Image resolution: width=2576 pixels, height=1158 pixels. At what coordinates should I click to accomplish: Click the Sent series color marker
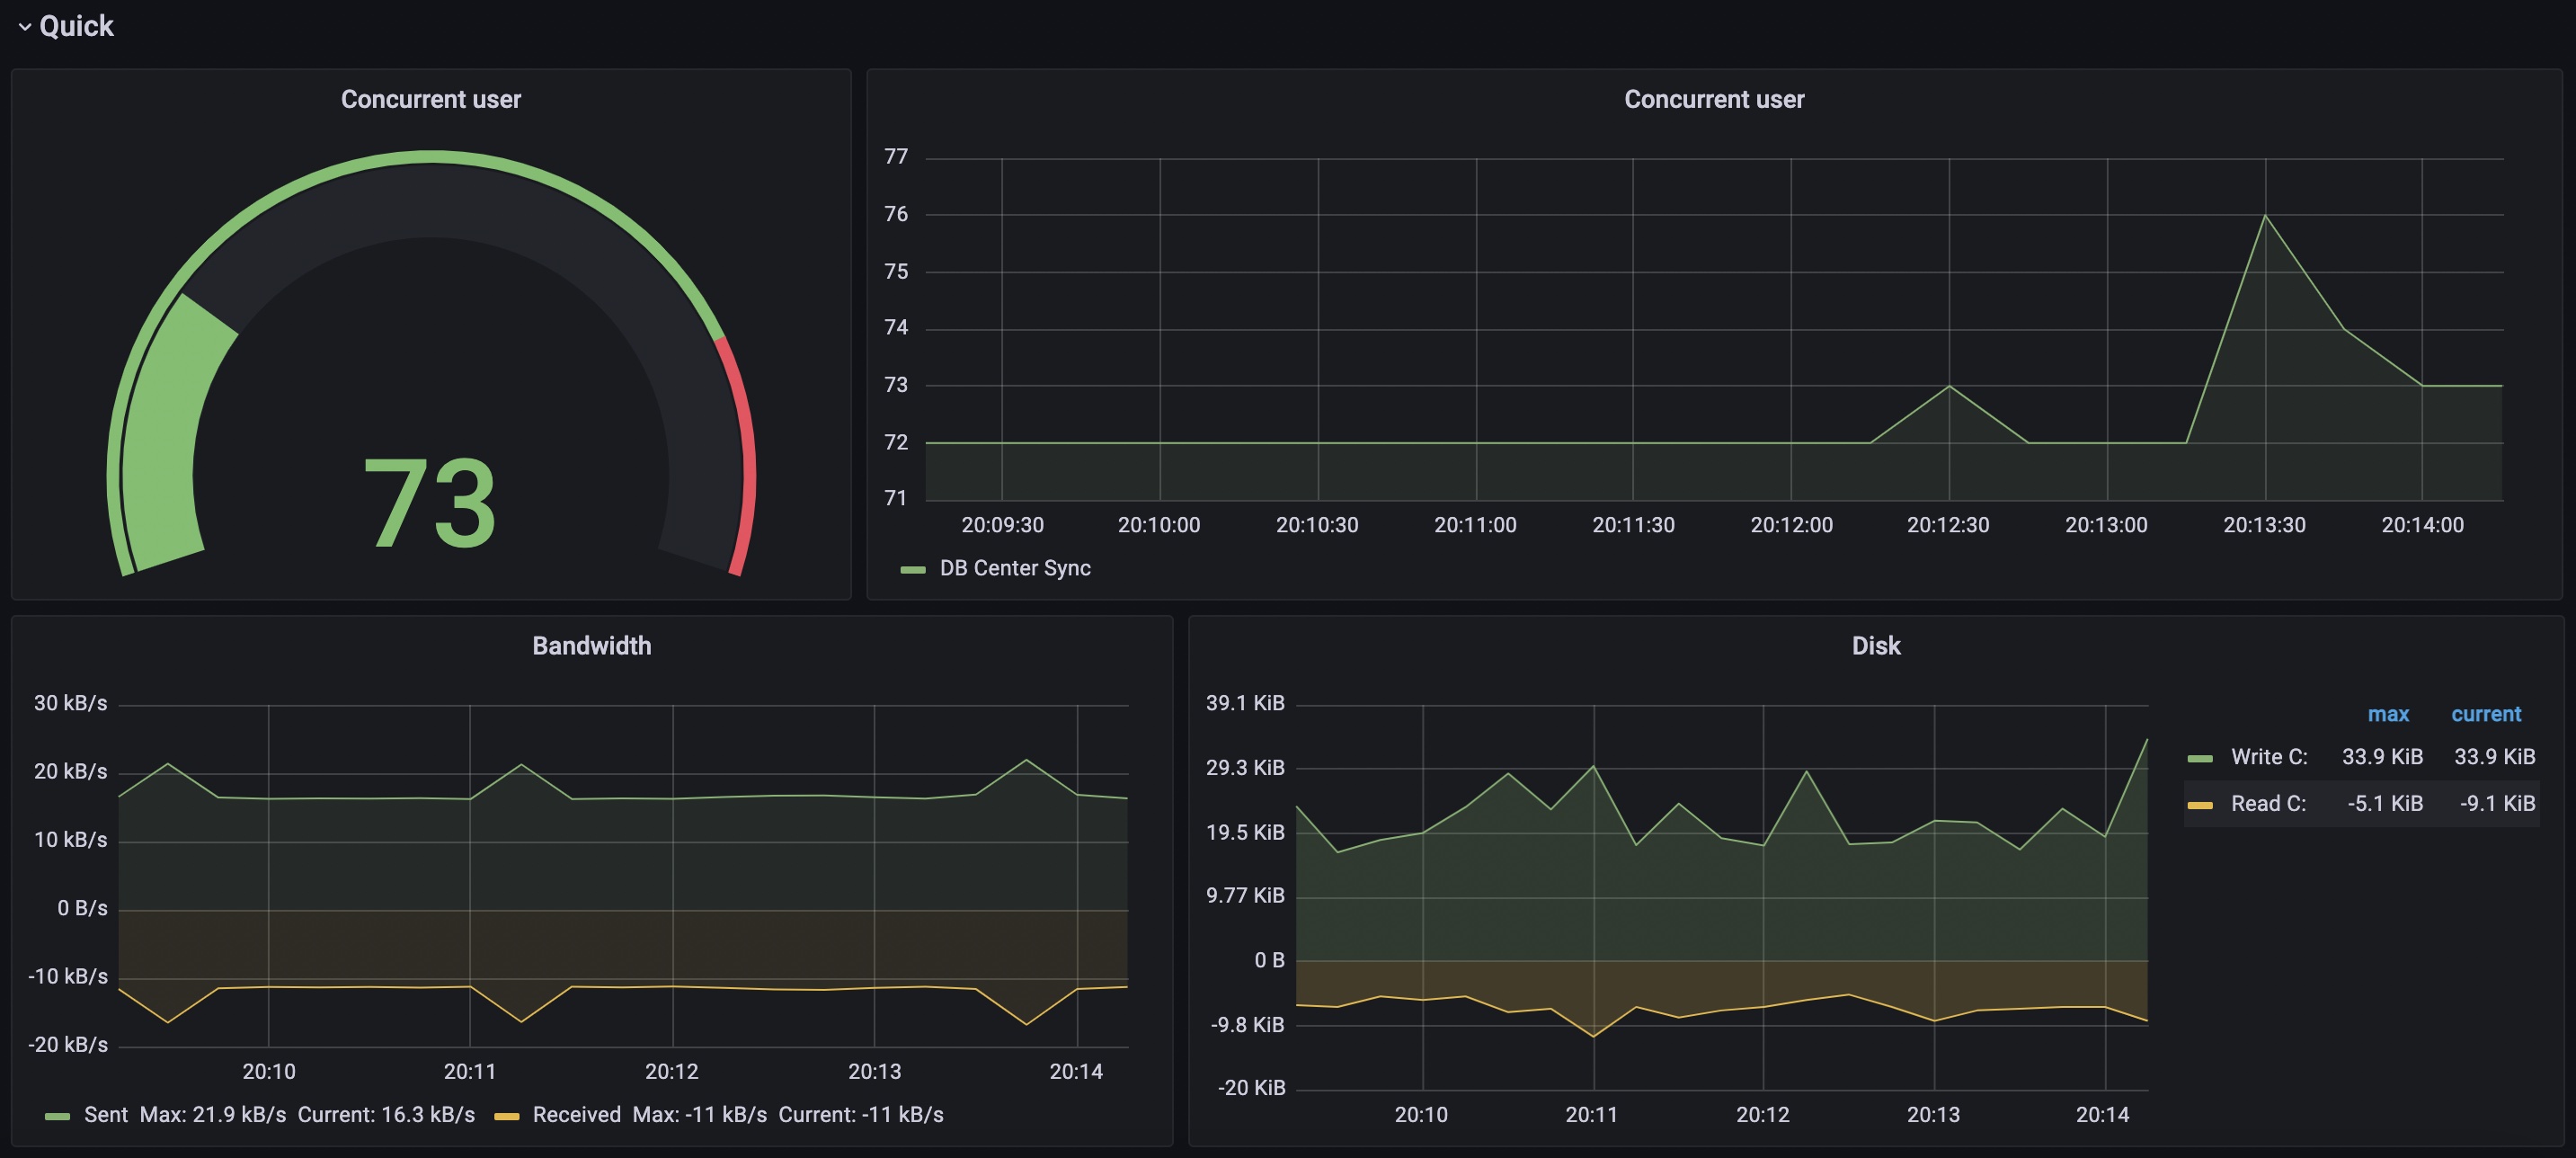pyautogui.click(x=57, y=1116)
